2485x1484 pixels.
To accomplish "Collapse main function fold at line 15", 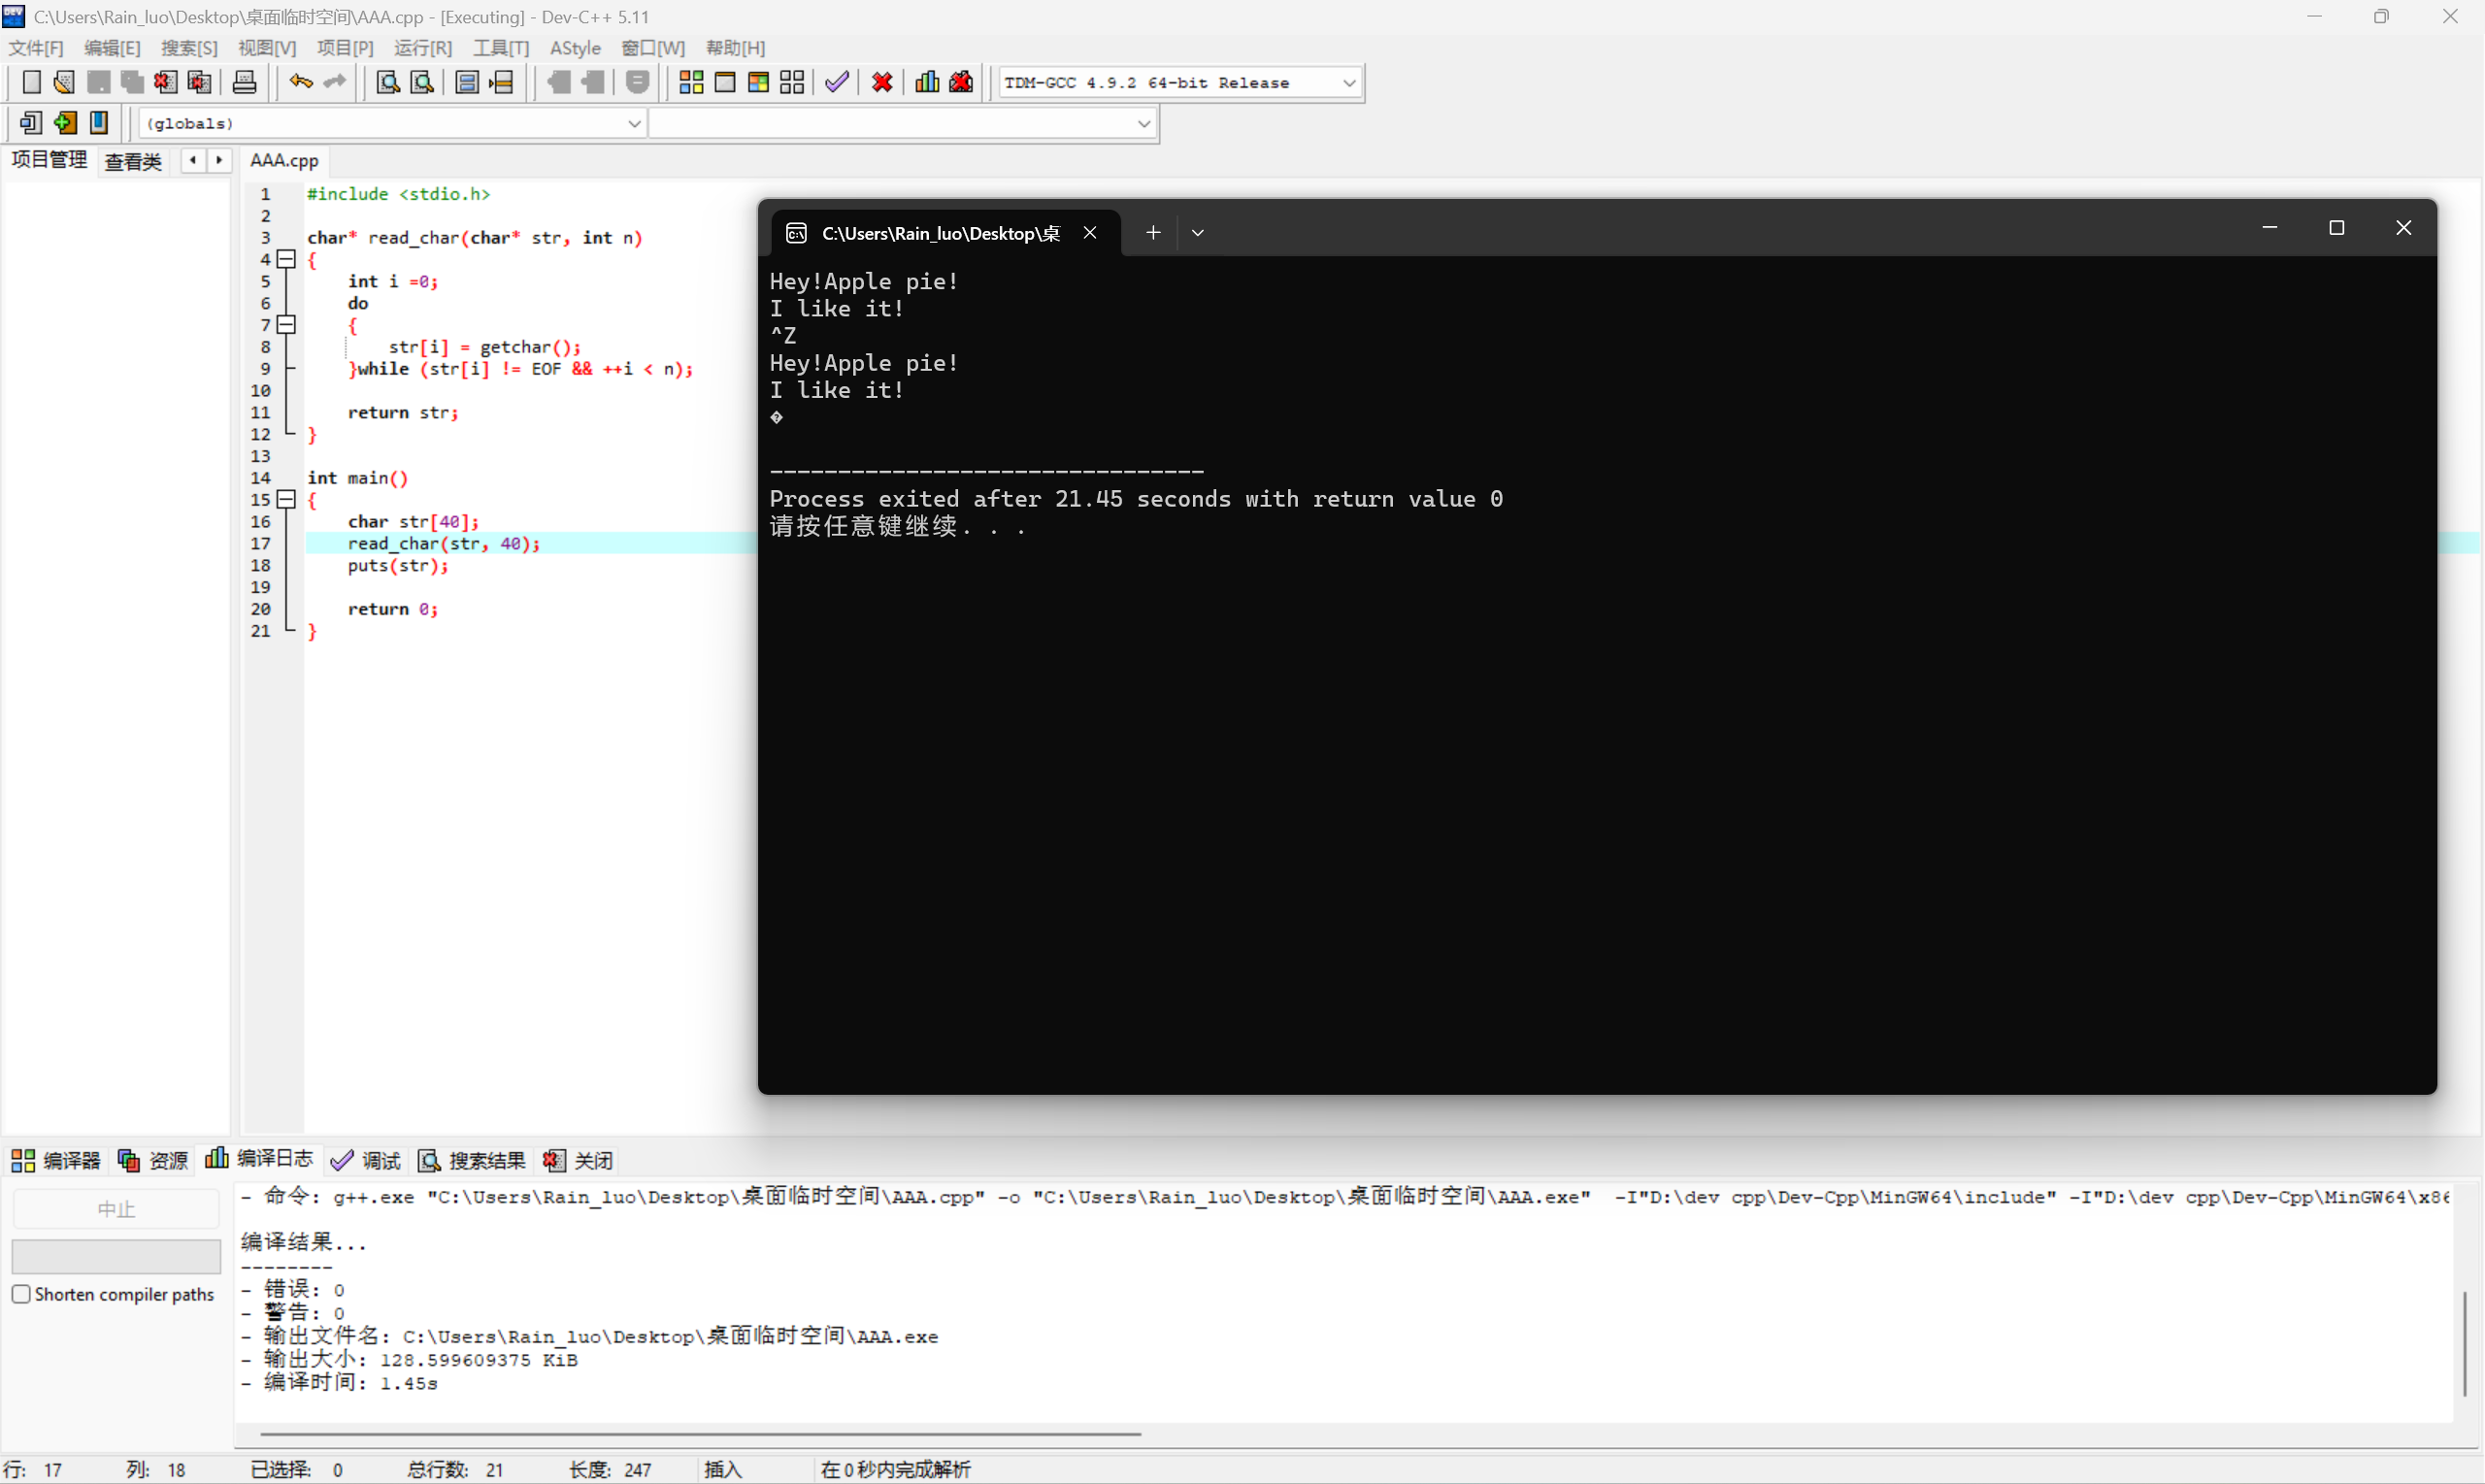I will [x=287, y=499].
